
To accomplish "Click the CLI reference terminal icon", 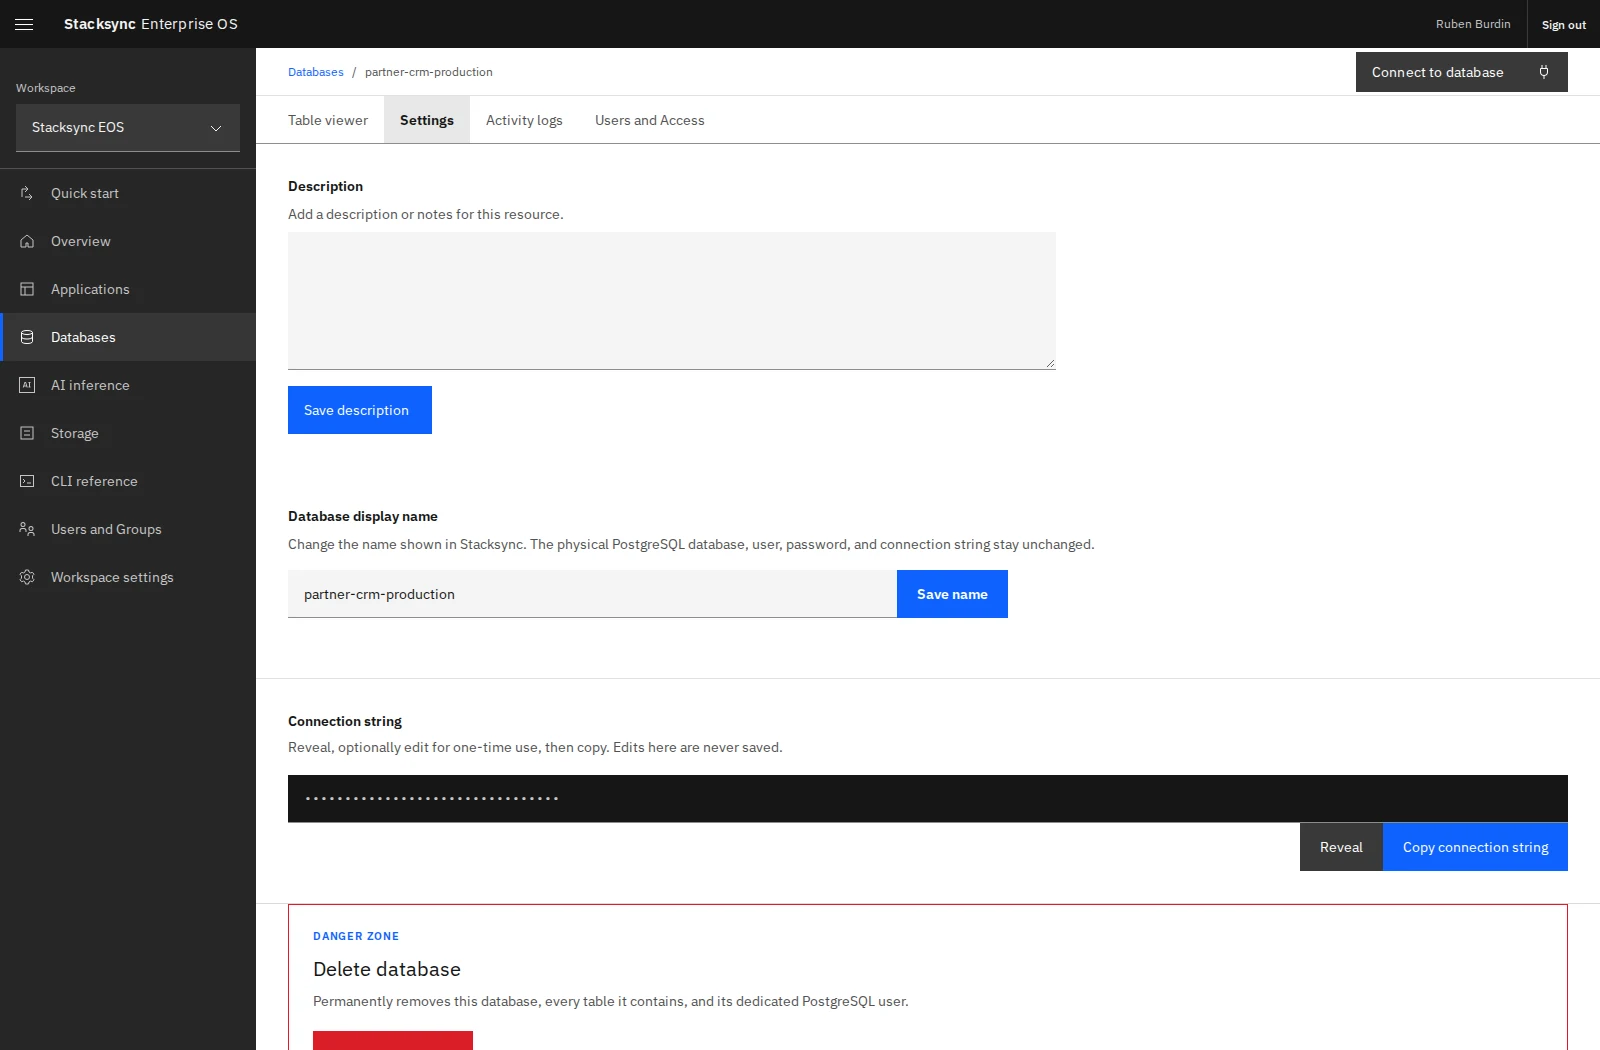I will click(x=27, y=481).
